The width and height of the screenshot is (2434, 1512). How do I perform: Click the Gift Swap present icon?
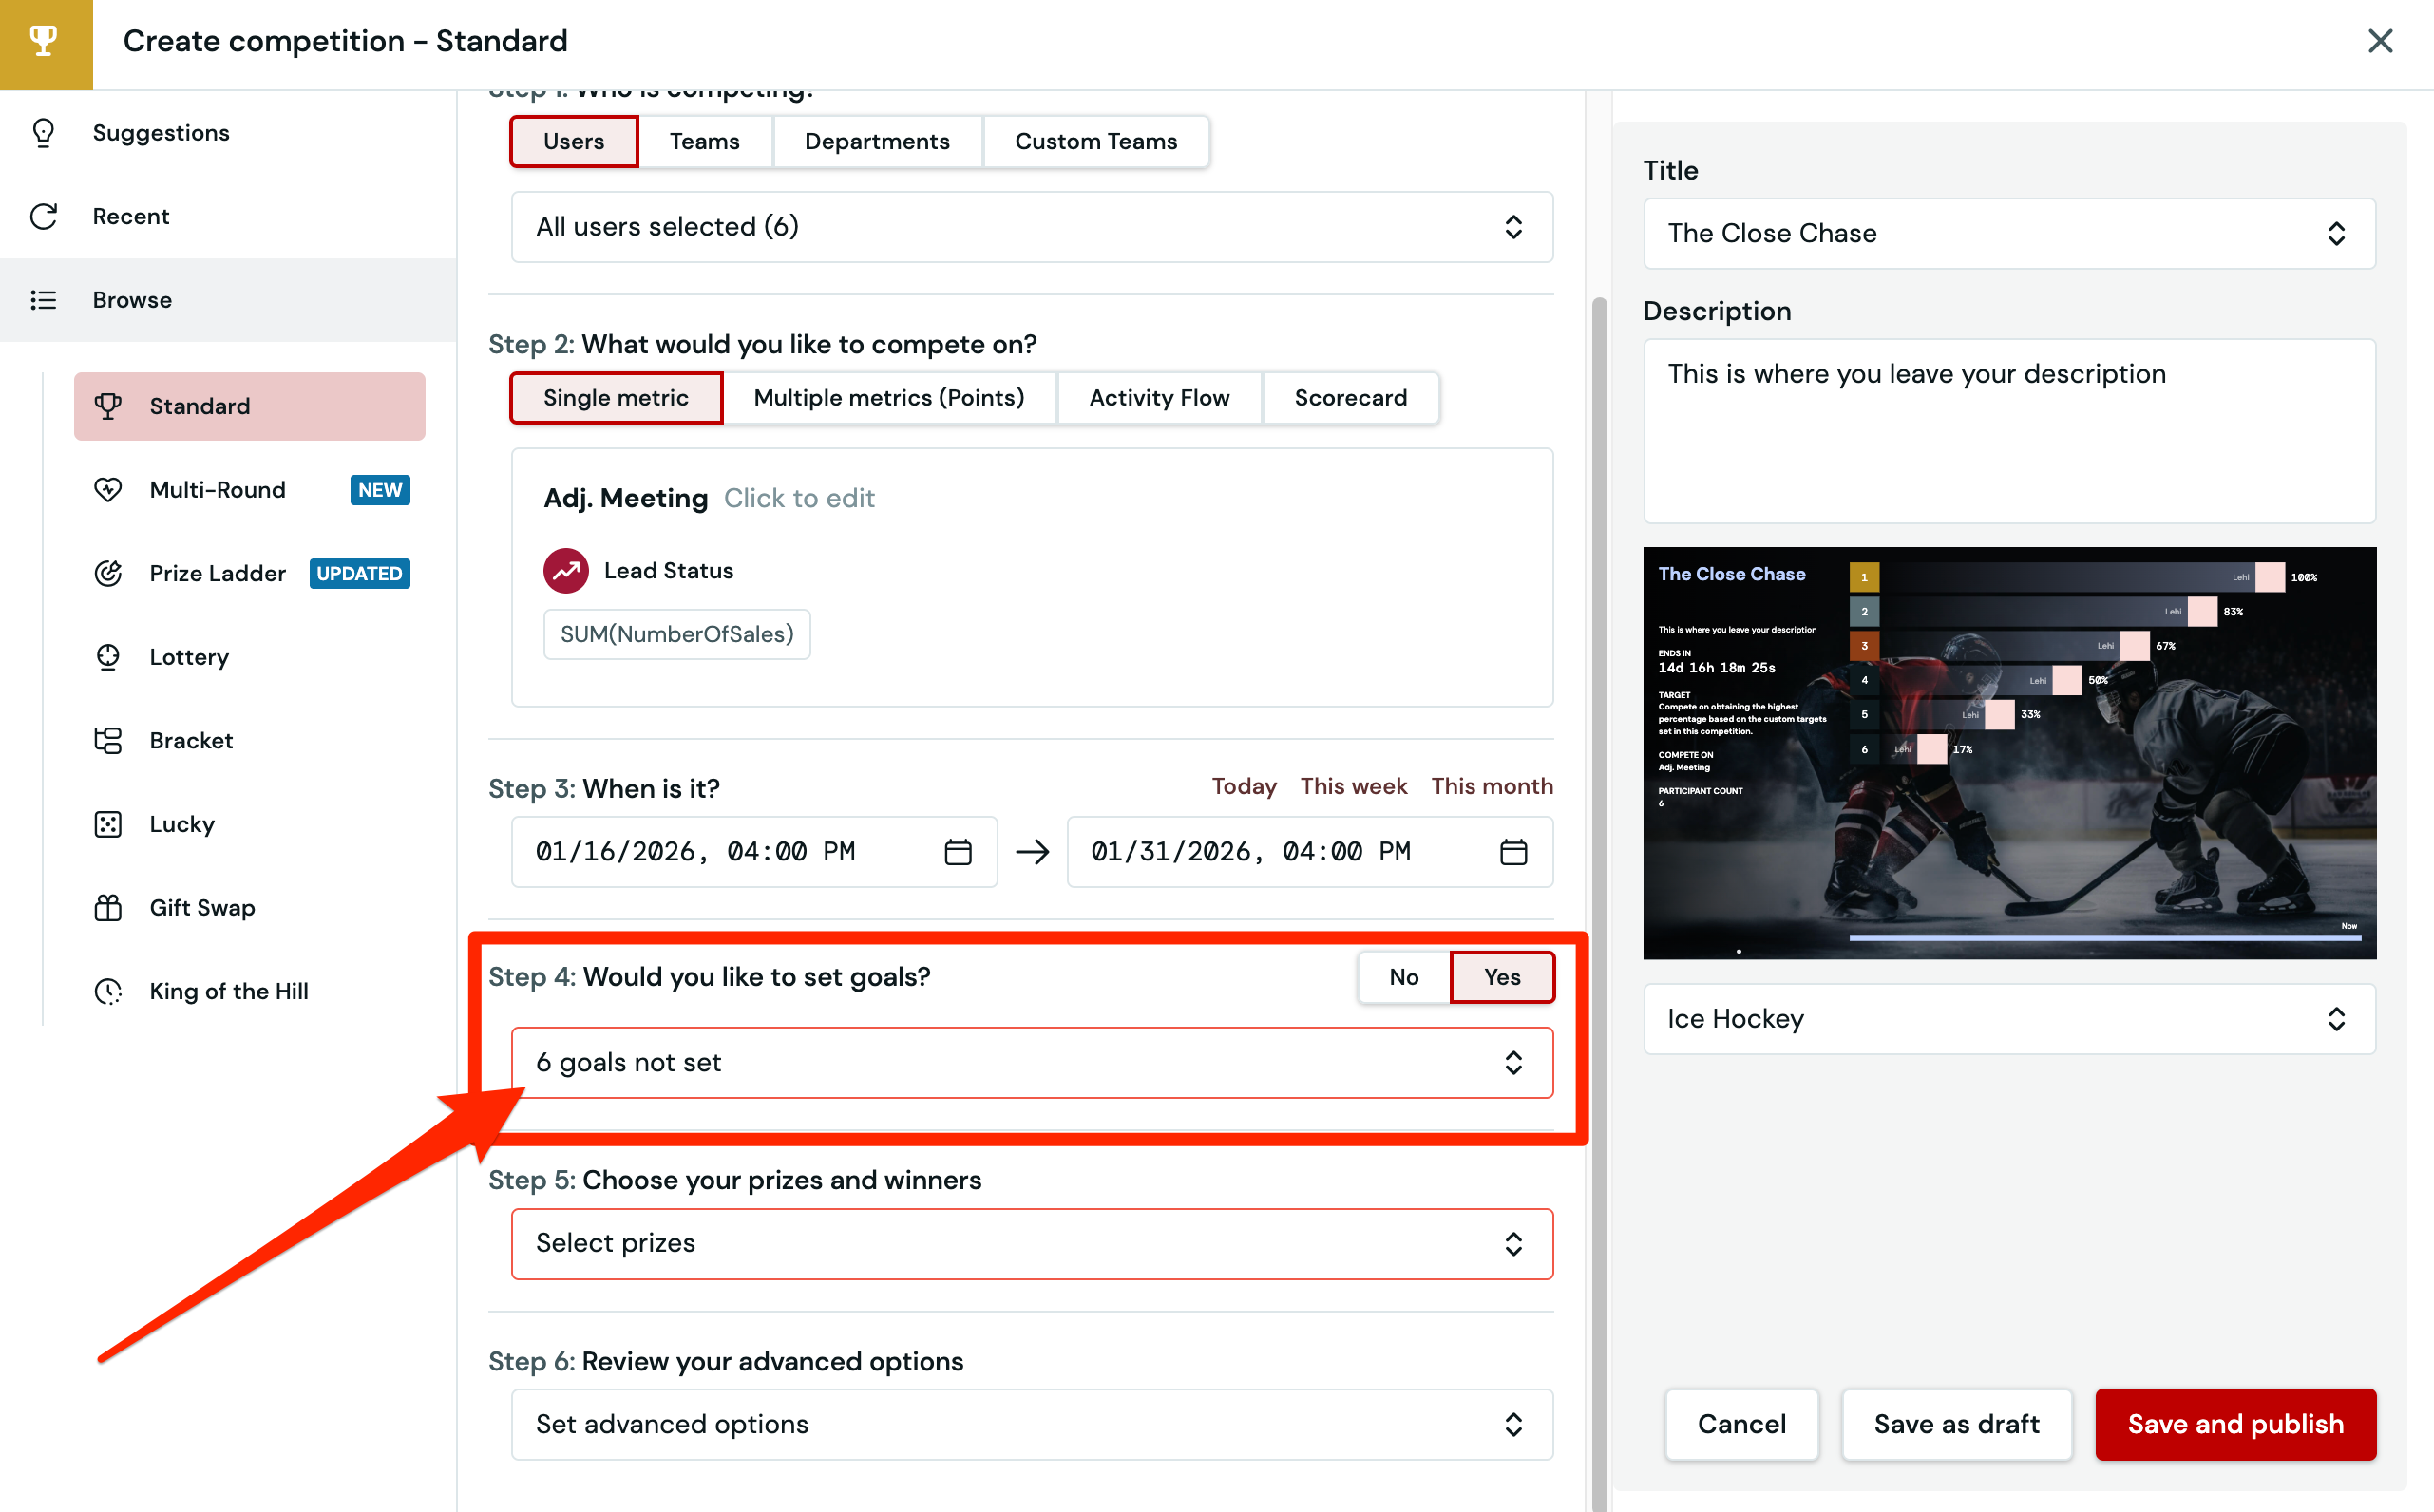click(x=108, y=907)
